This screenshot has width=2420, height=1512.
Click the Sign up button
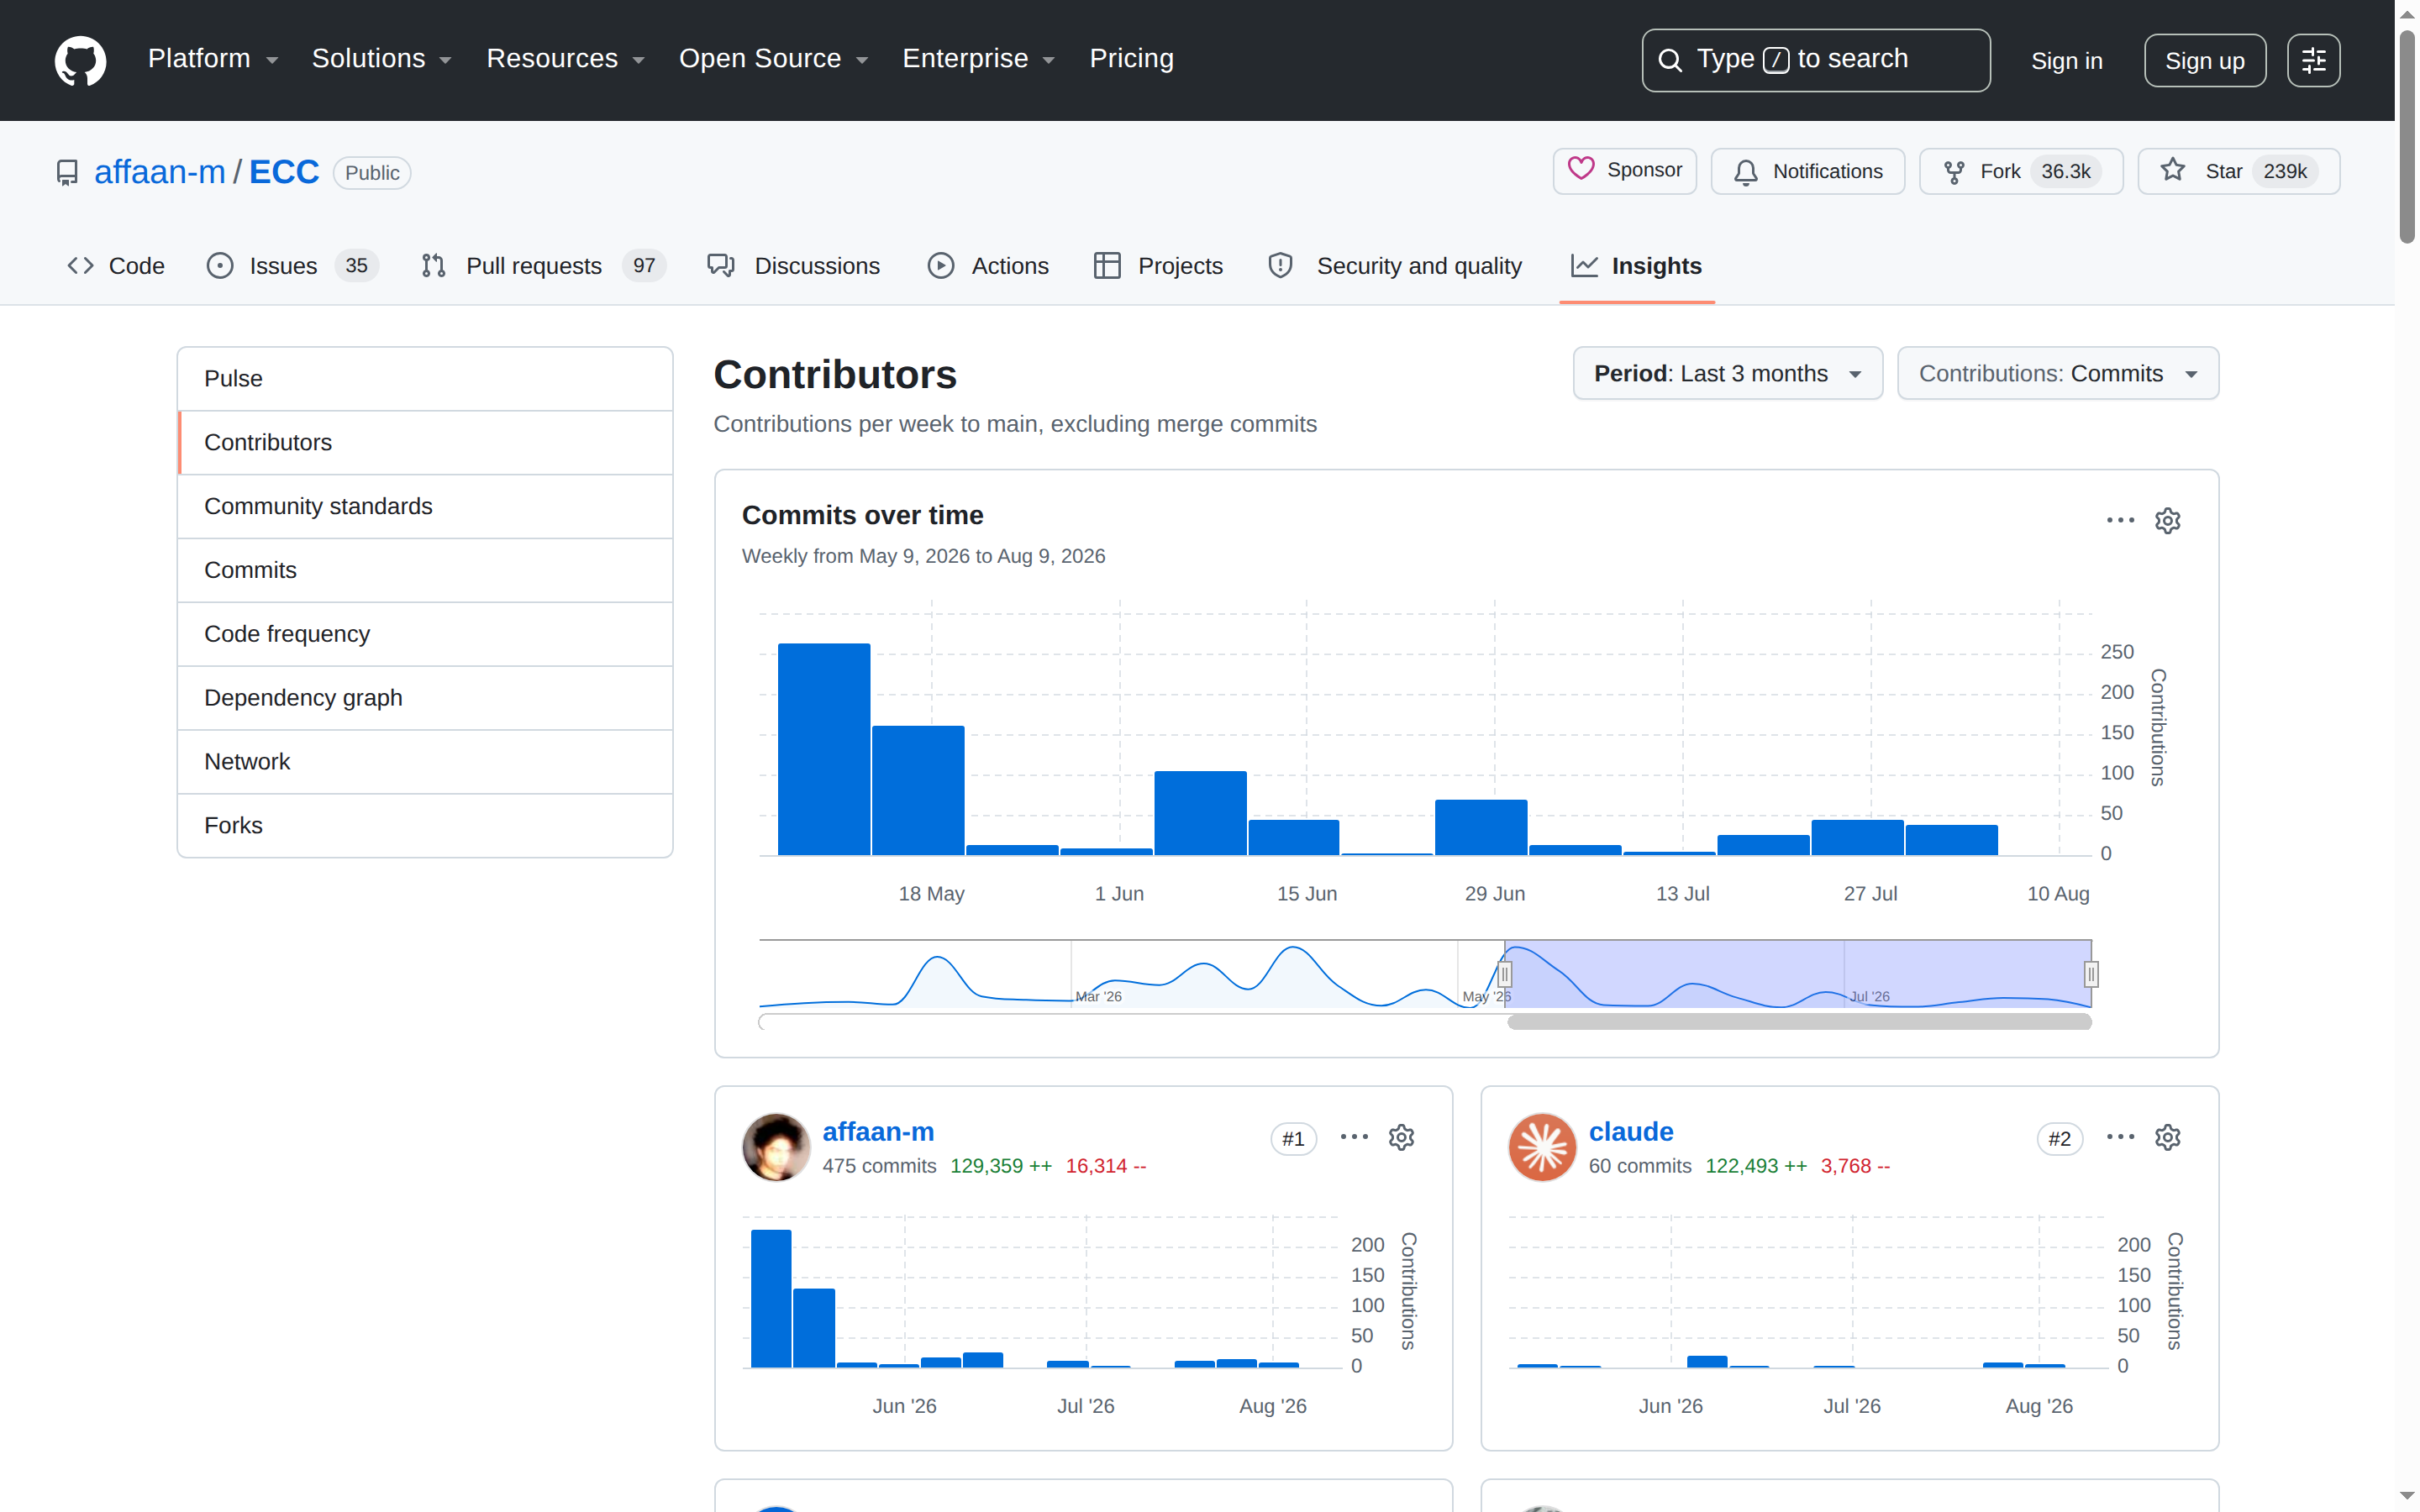(2204, 60)
